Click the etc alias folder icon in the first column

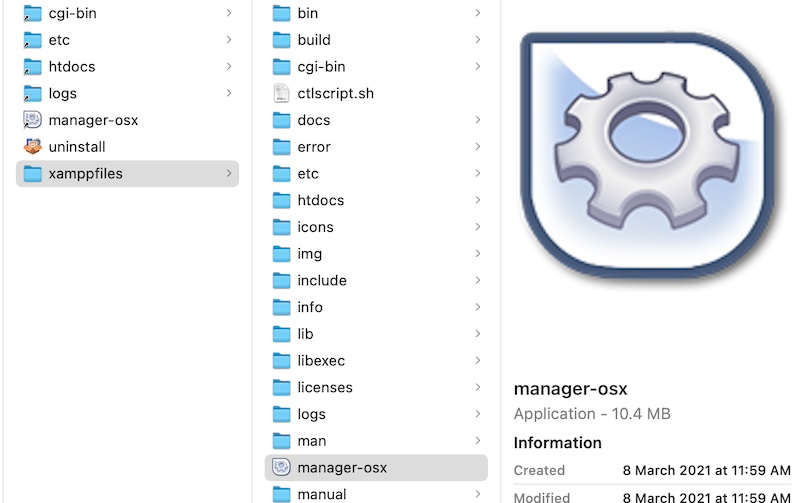tap(33, 40)
